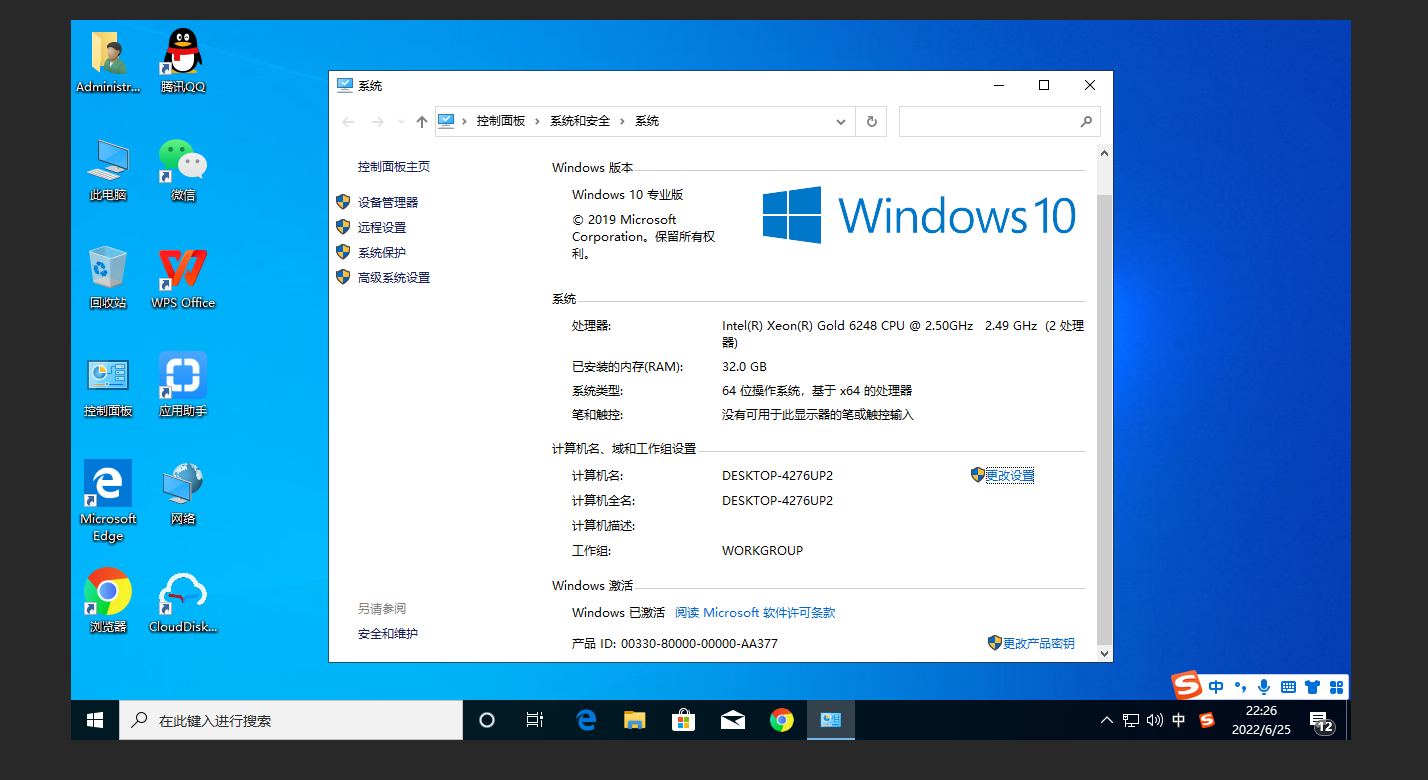1428x780 pixels.
Task: Click the System window taskbar button
Action: [831, 720]
